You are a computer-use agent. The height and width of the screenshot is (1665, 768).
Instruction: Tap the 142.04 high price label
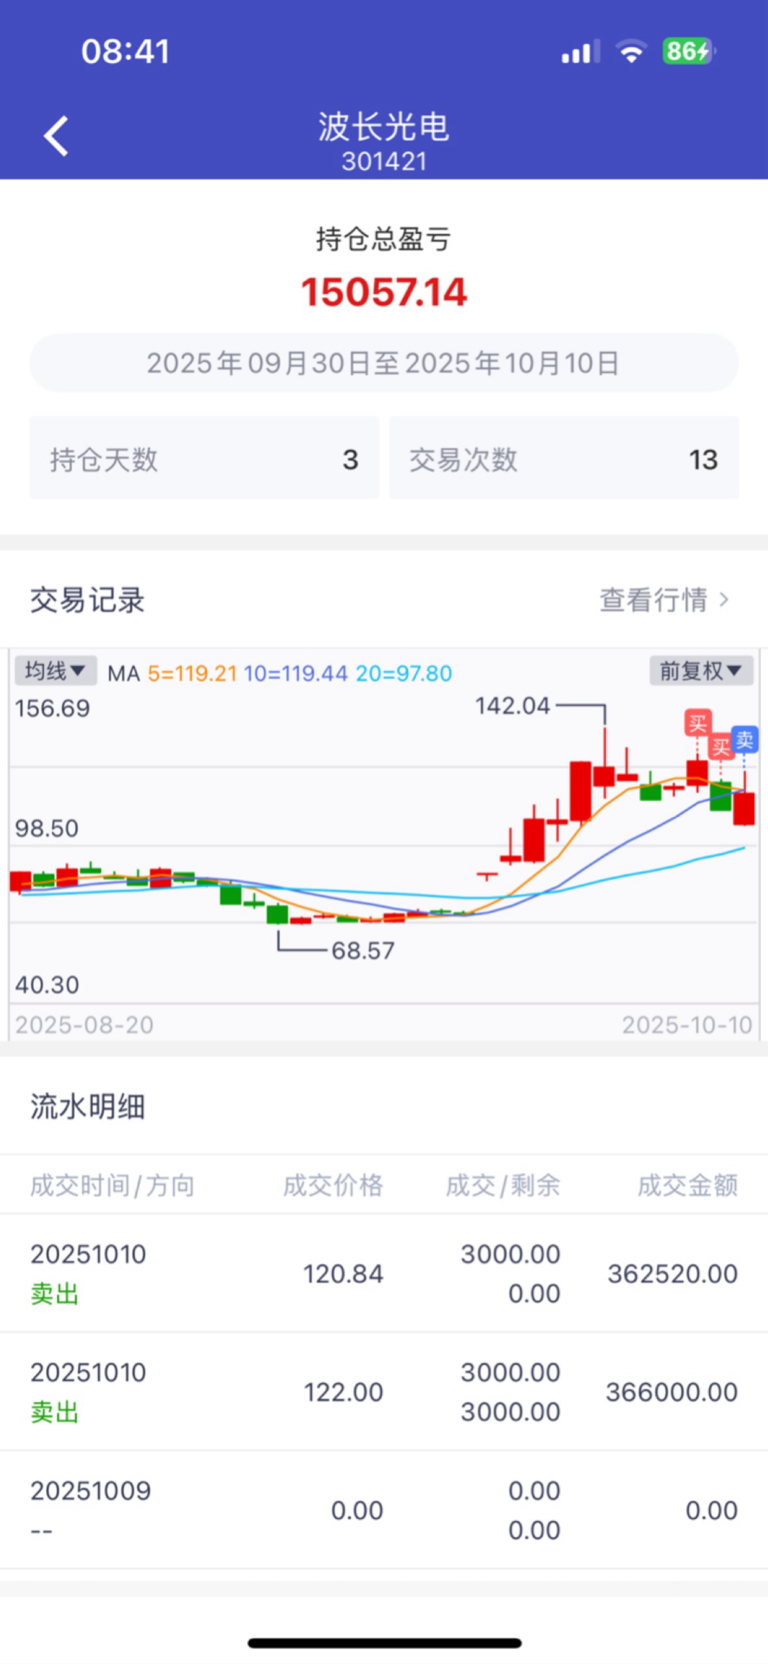coord(512,706)
